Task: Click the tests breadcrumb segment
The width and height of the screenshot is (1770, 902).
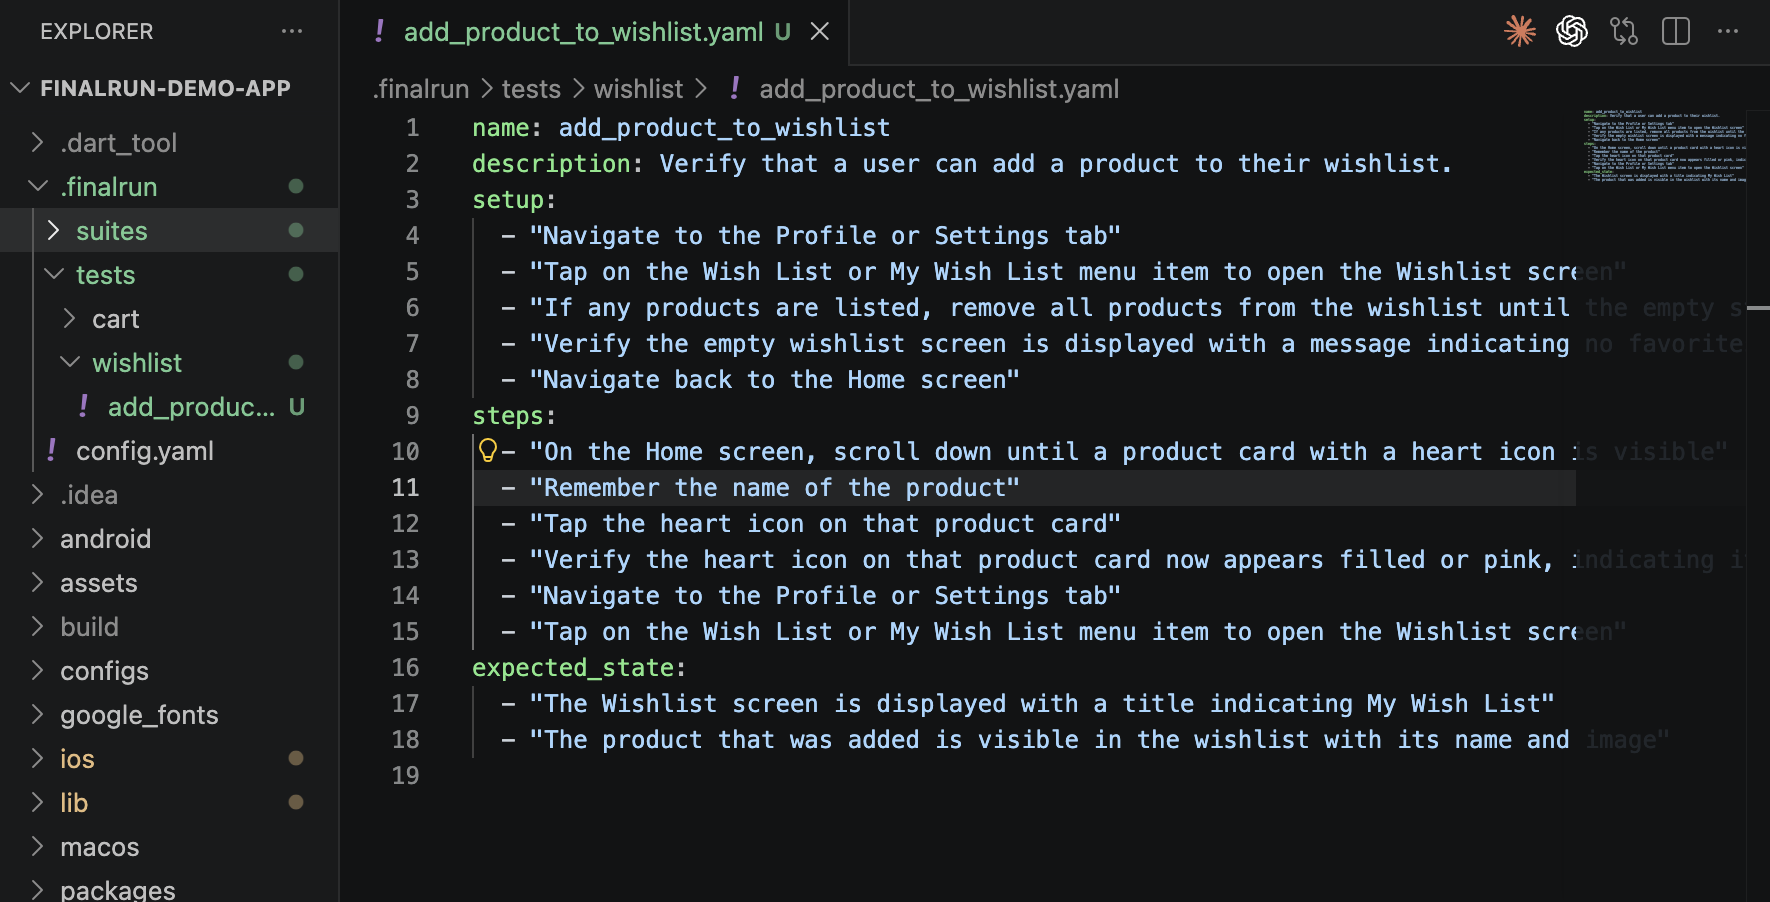Action: click(x=531, y=89)
